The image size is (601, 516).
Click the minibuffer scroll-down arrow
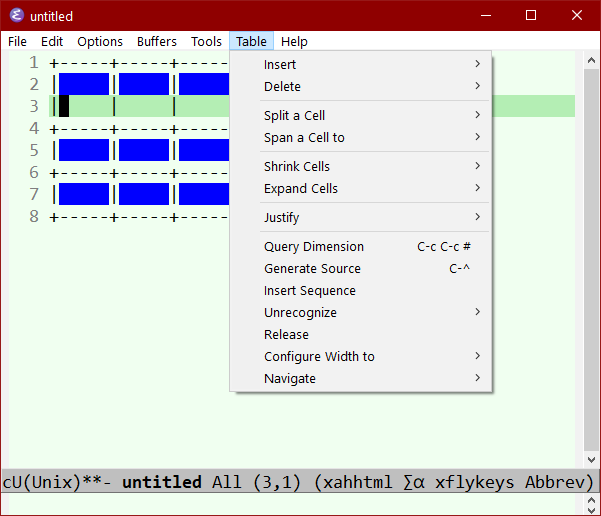(x=591, y=510)
